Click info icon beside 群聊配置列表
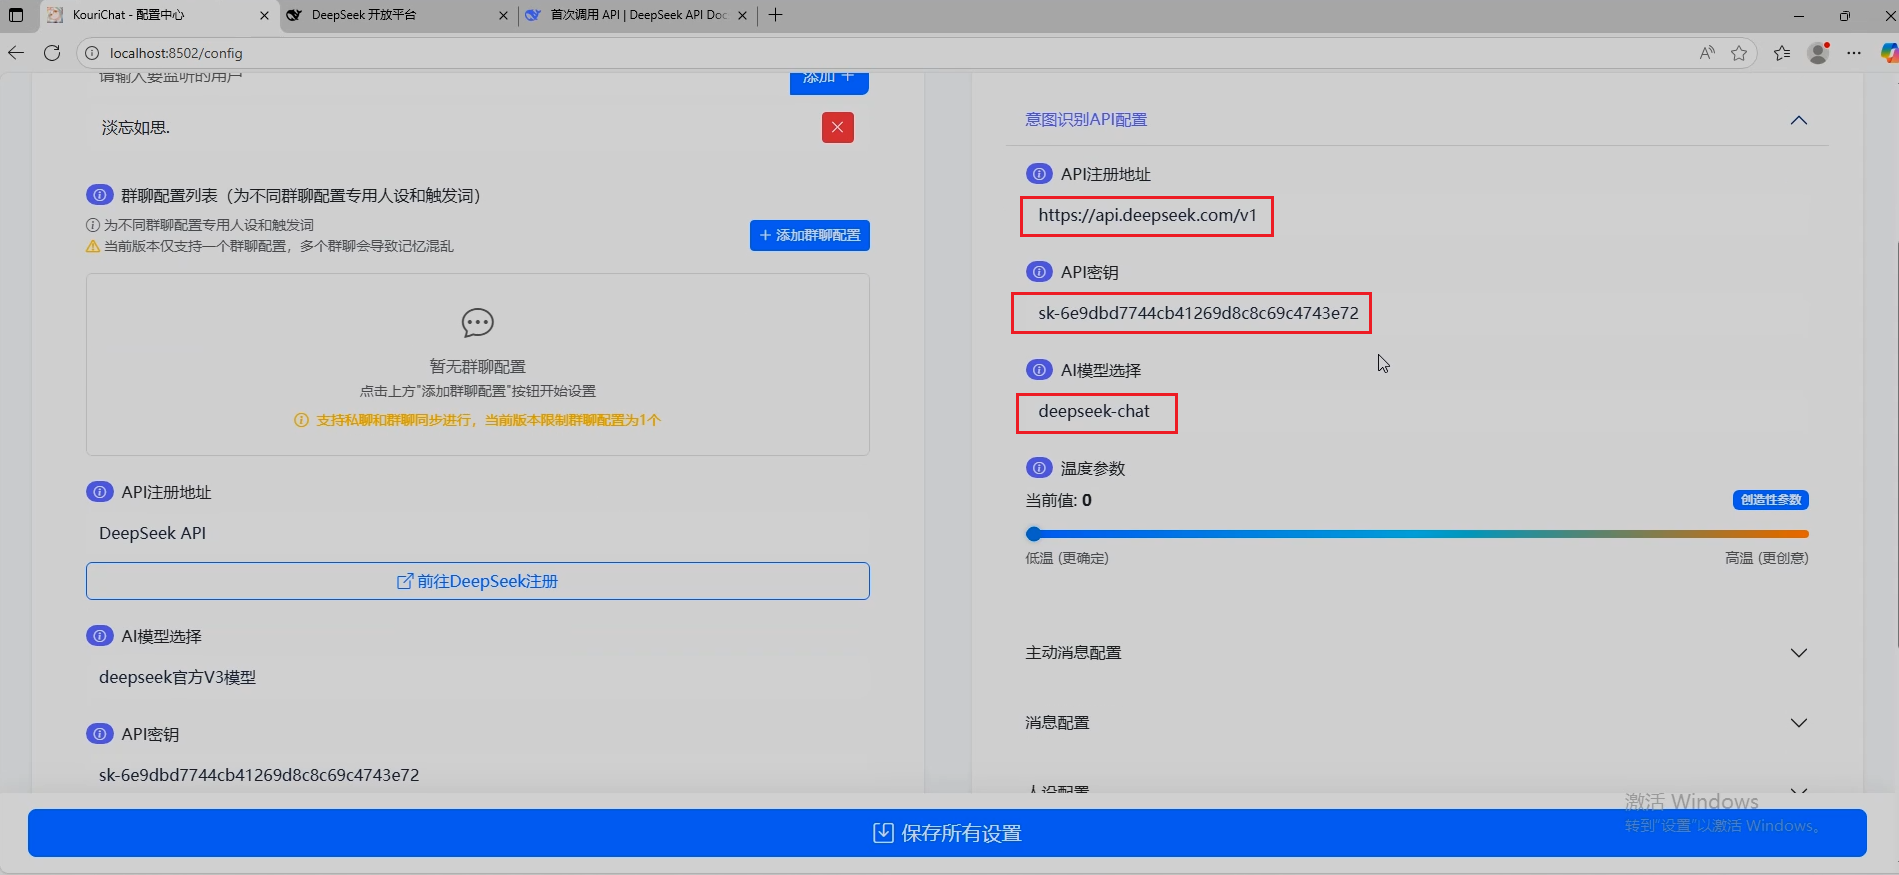The image size is (1899, 875). click(x=99, y=195)
